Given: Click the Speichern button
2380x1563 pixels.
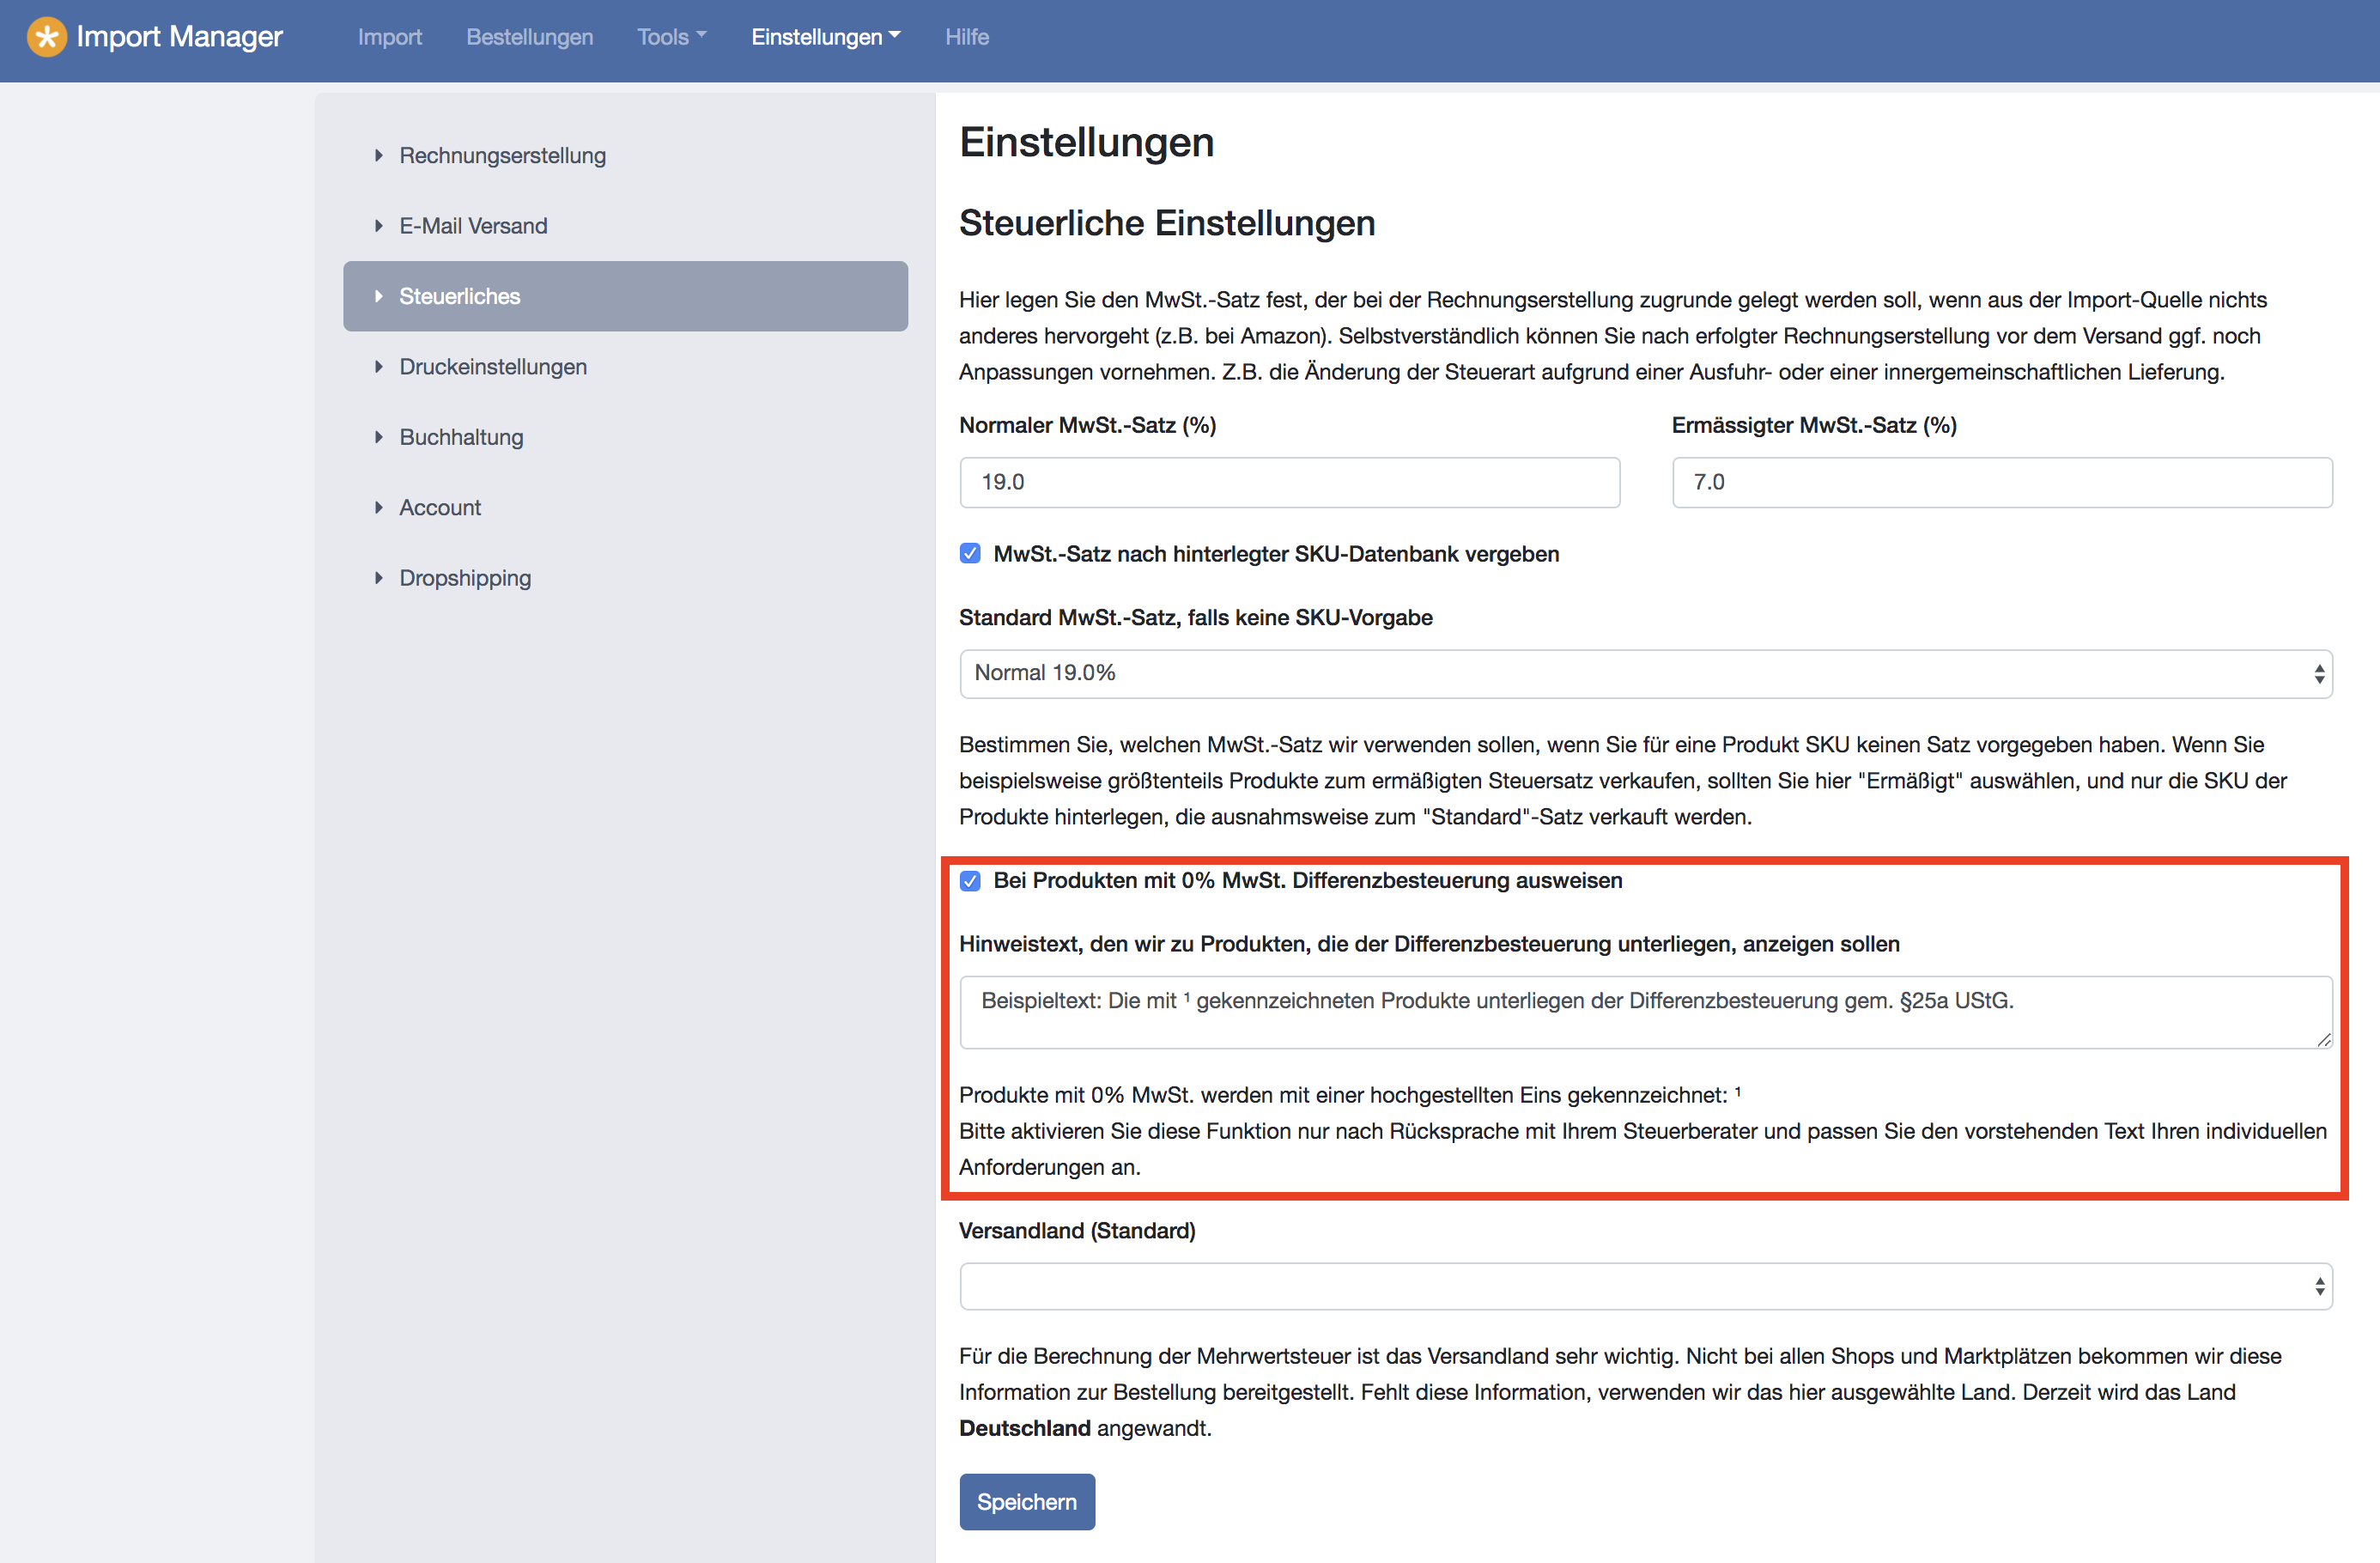Looking at the screenshot, I should [x=1027, y=1502].
